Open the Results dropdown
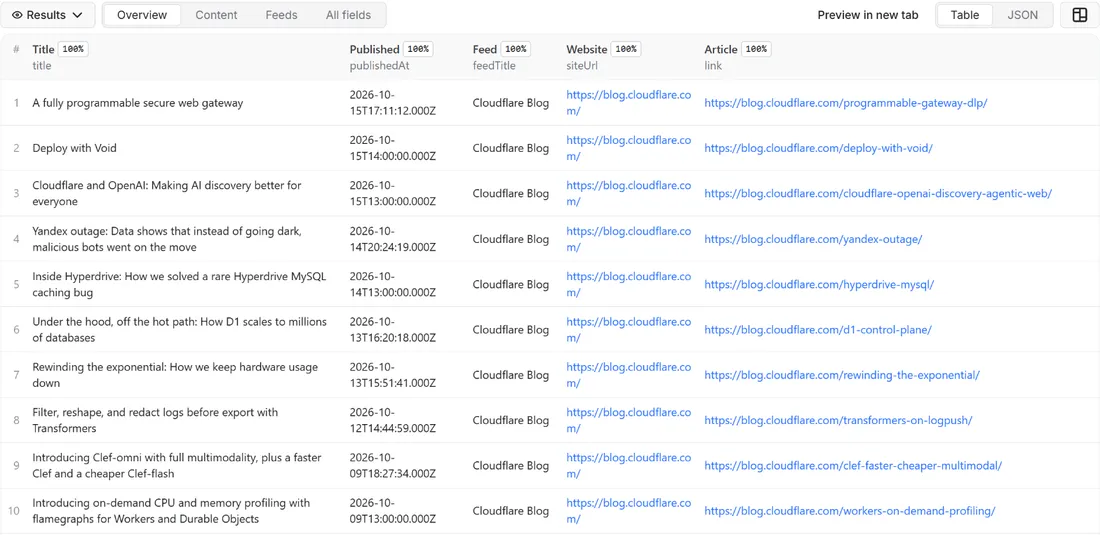The image size is (1100, 535). 48,15
